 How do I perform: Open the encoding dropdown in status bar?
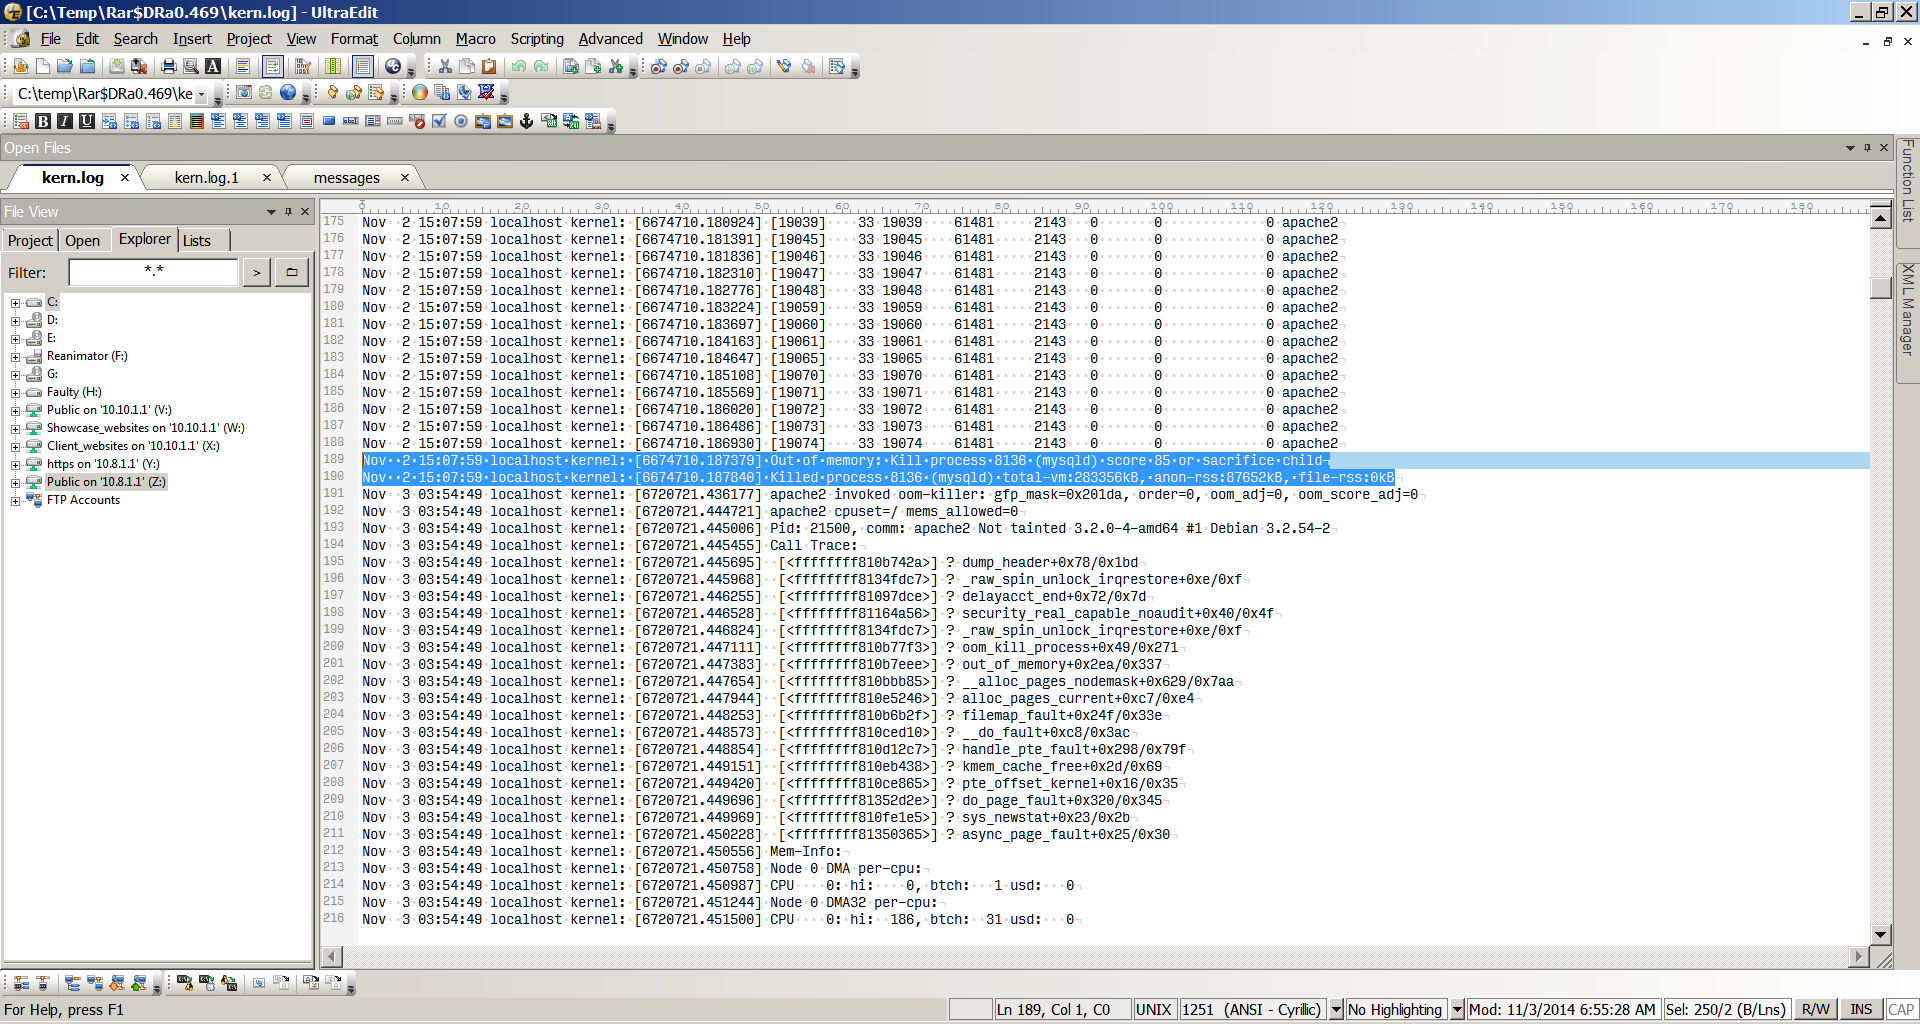click(x=1335, y=1009)
